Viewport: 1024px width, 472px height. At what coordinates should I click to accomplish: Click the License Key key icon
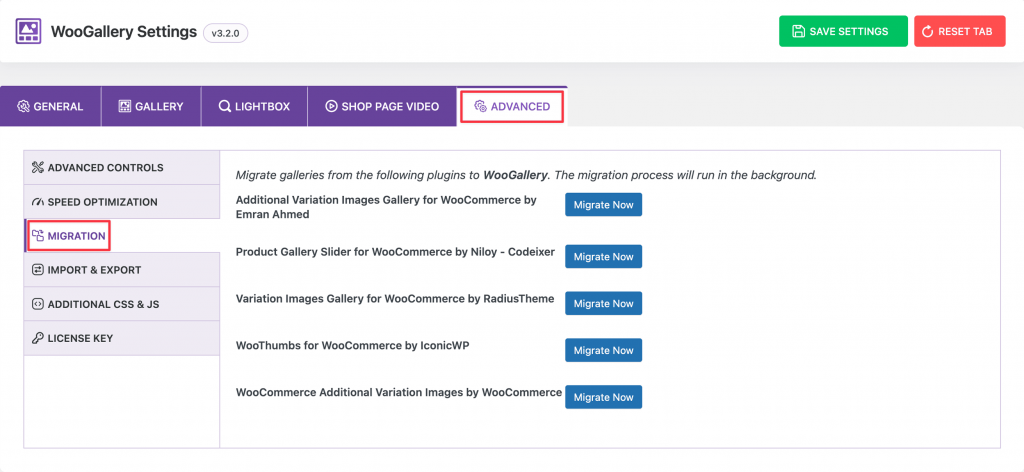point(37,338)
